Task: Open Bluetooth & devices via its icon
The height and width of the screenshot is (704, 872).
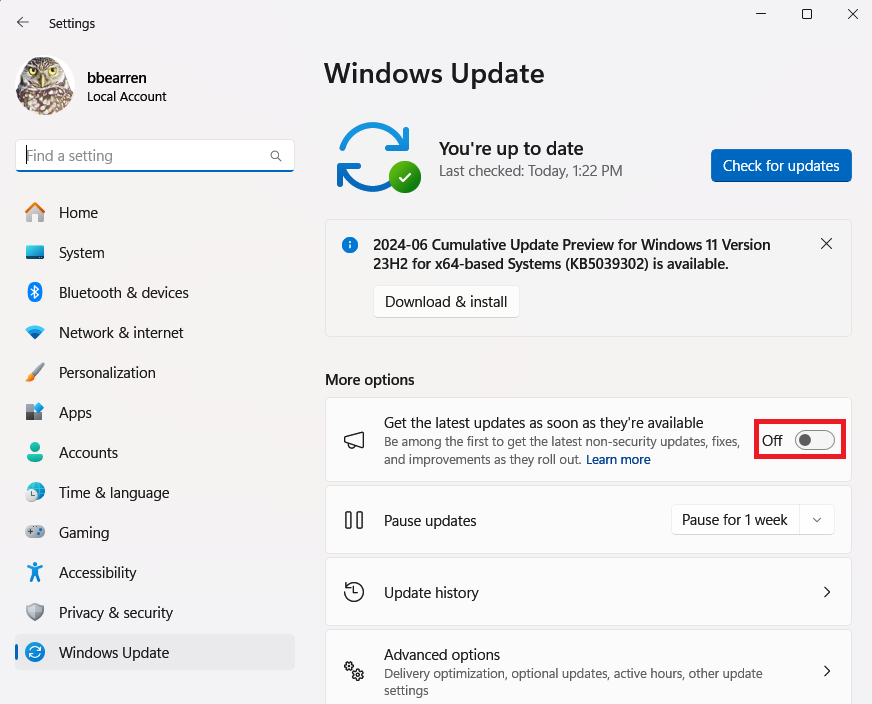Action: point(35,292)
